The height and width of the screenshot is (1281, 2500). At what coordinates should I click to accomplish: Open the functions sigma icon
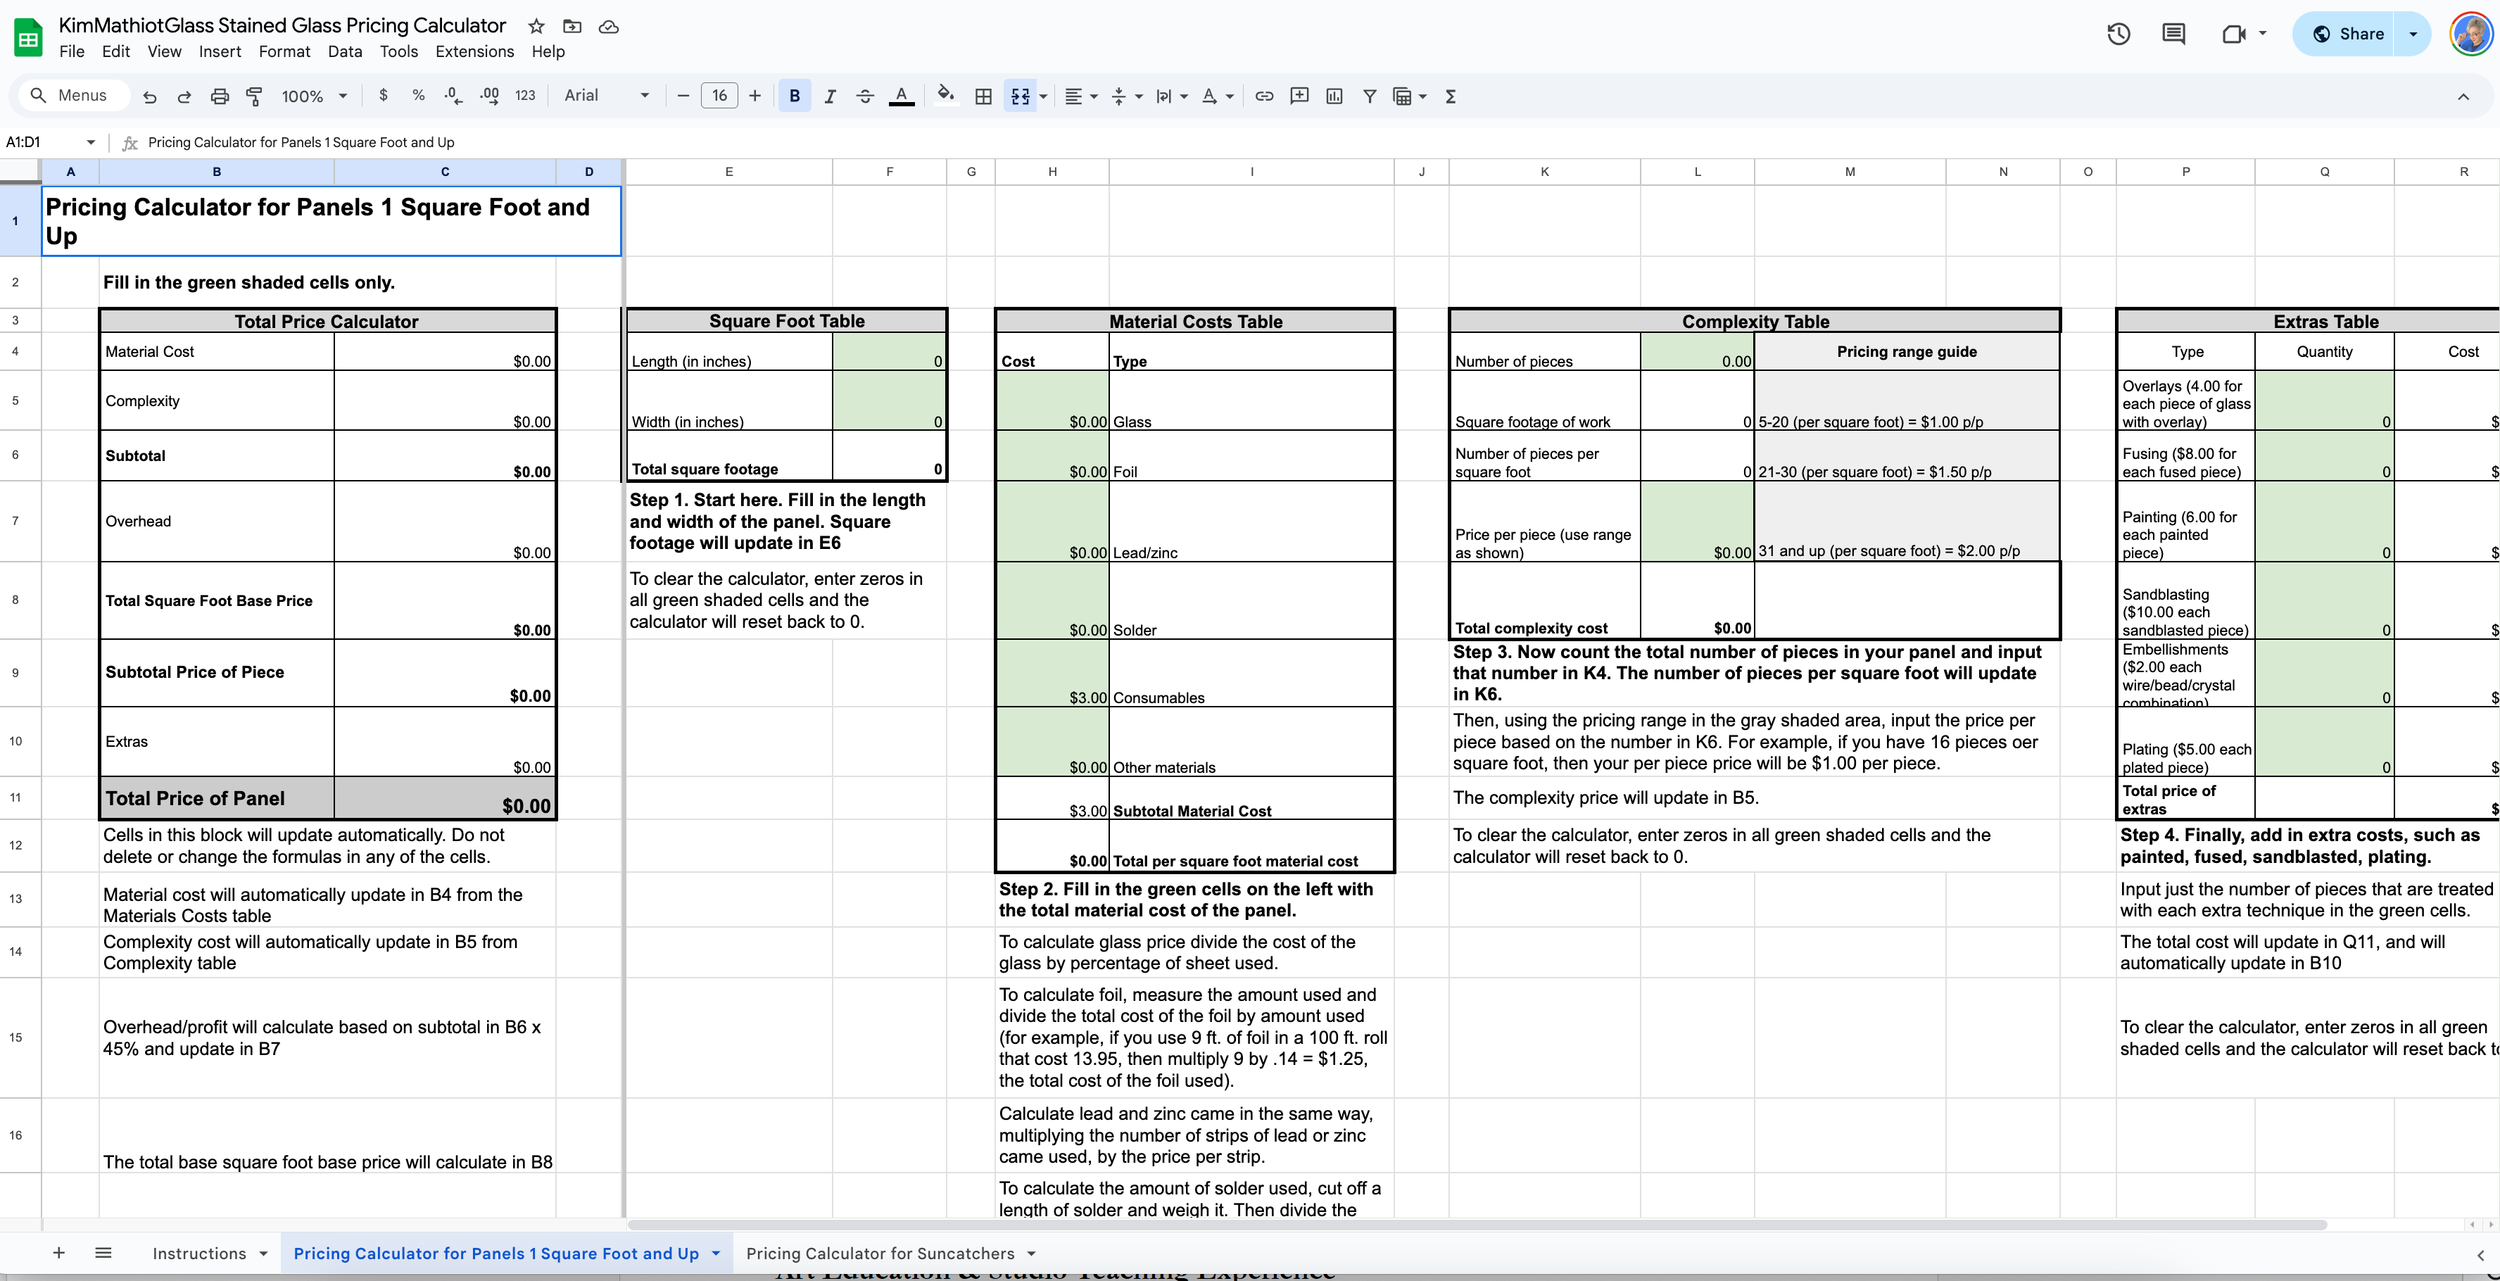(1450, 96)
